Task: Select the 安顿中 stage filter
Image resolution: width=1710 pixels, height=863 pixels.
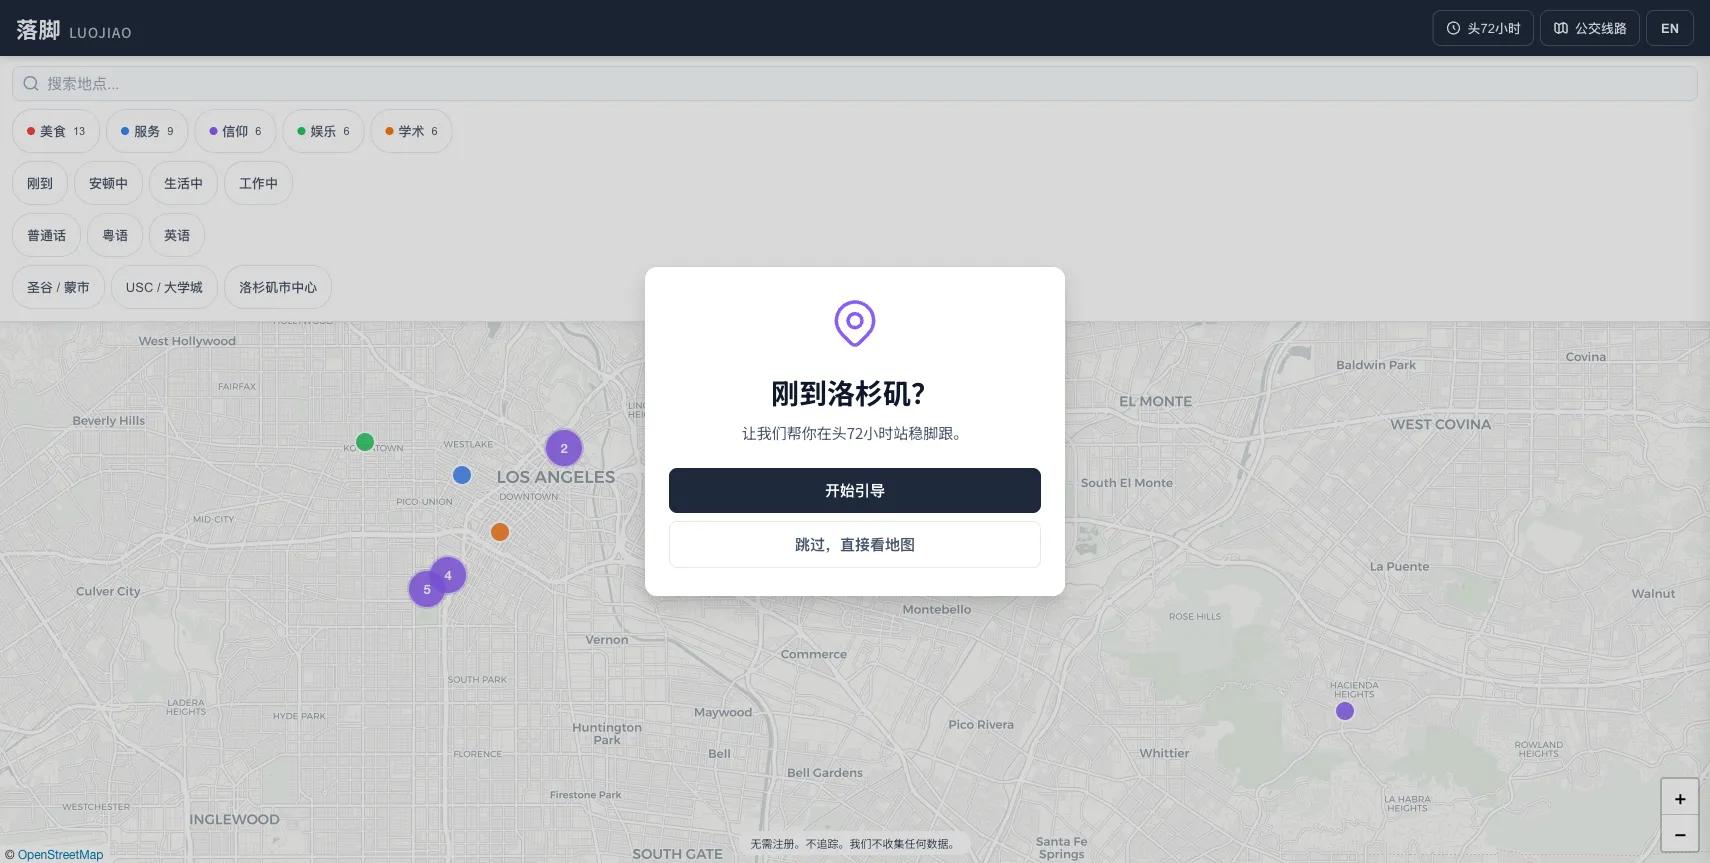Action: point(108,183)
